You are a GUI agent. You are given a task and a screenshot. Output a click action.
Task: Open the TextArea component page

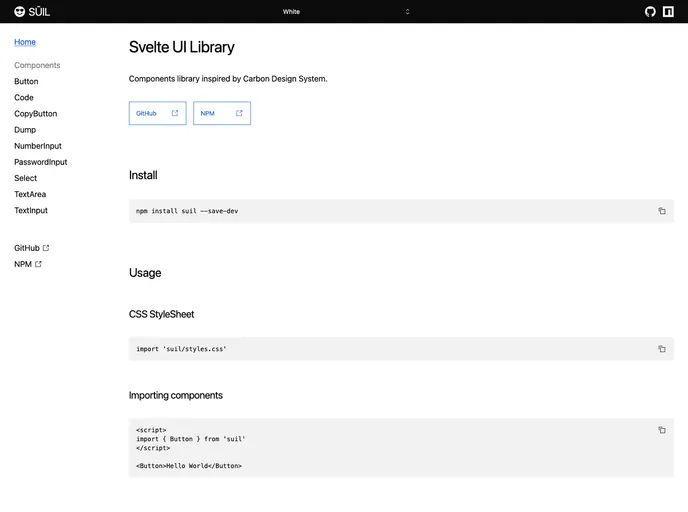30,194
